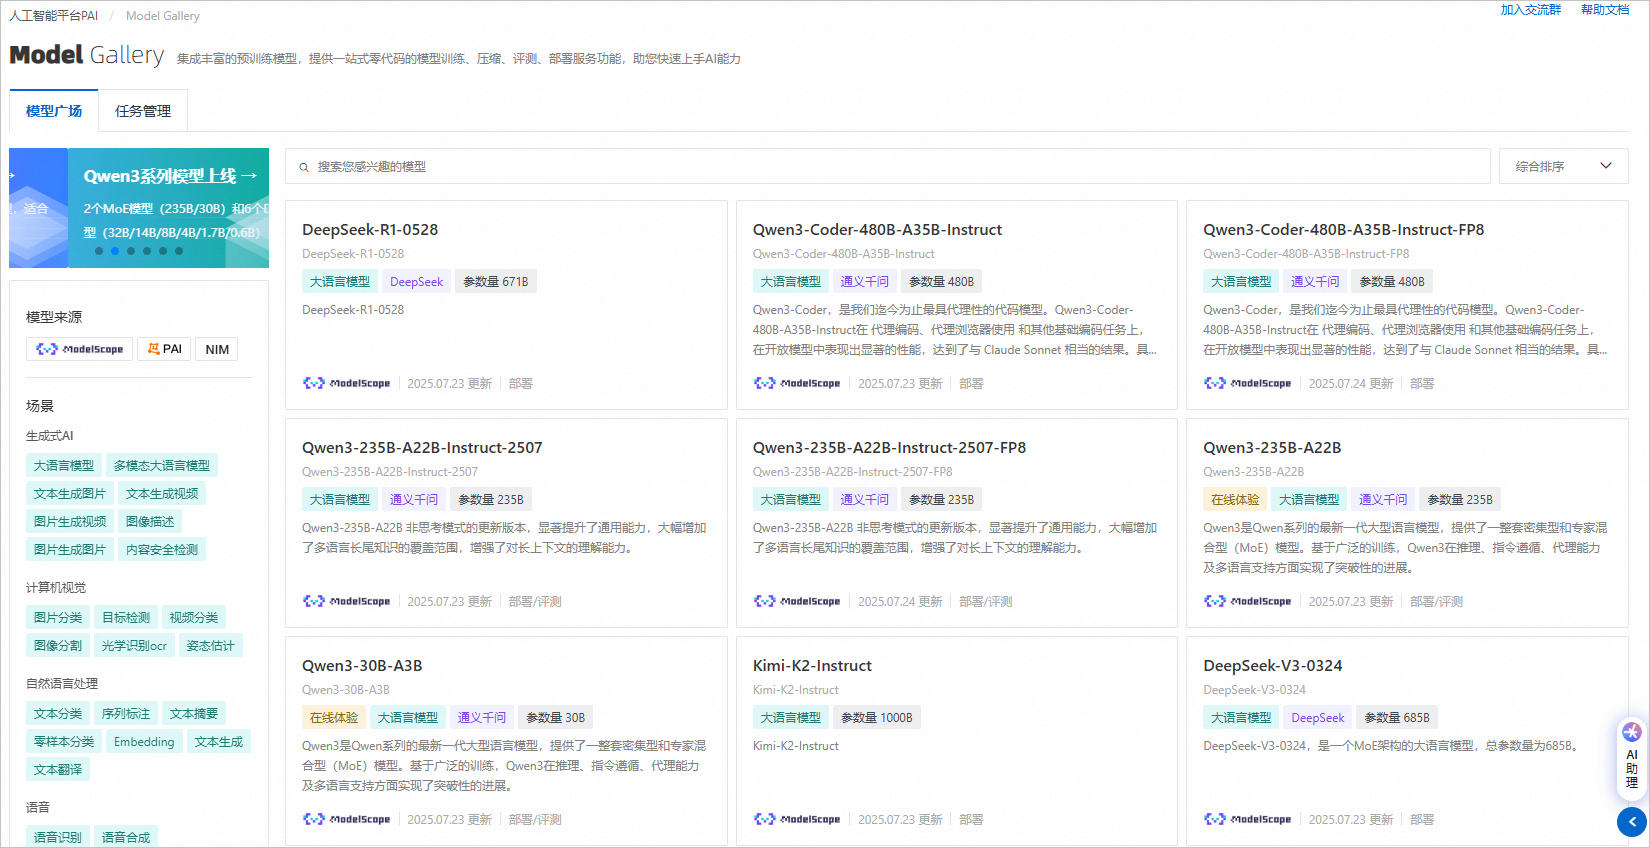Image resolution: width=1650 pixels, height=848 pixels.
Task: Toggle the 视频分类 filter tag
Action: [x=194, y=617]
